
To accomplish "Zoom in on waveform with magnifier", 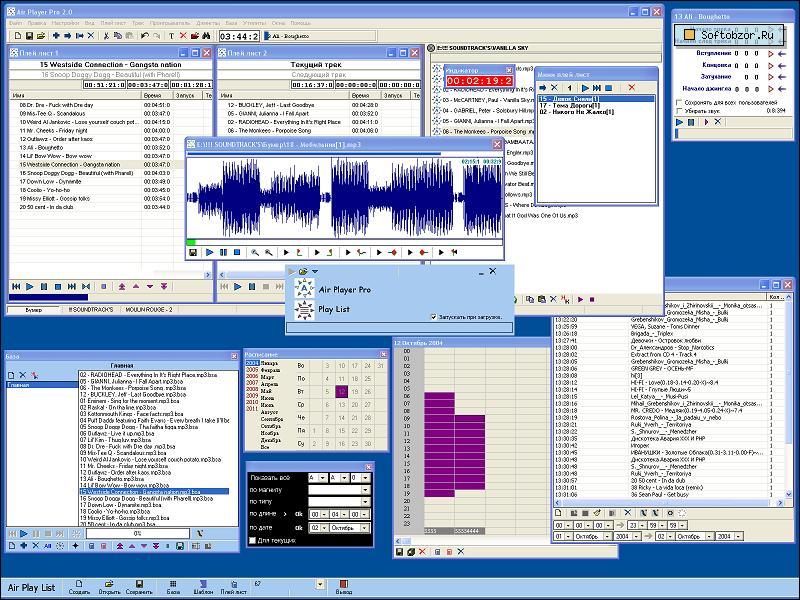I will [x=255, y=253].
